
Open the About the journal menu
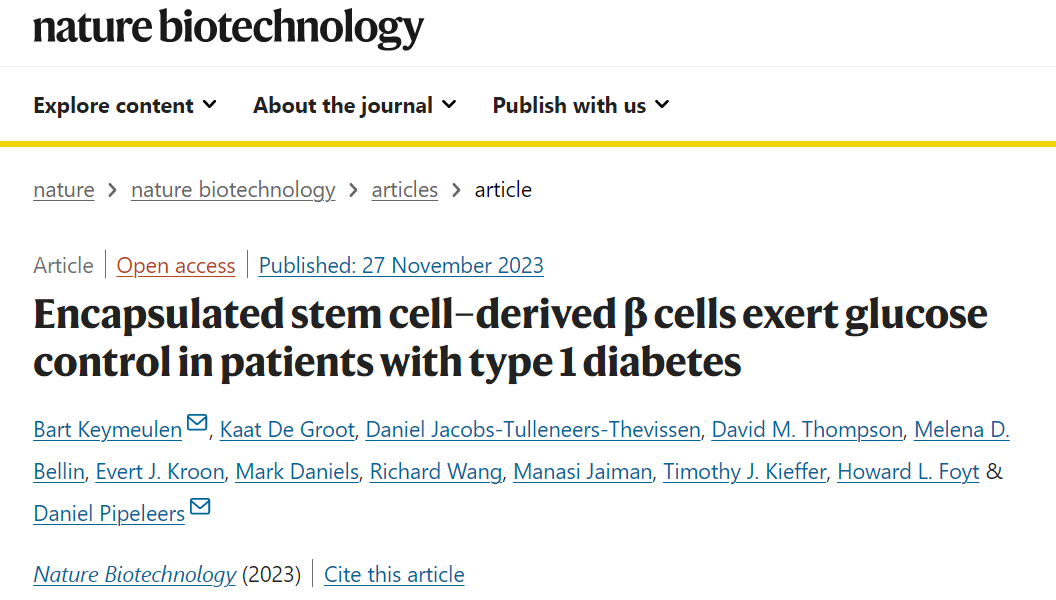point(355,105)
